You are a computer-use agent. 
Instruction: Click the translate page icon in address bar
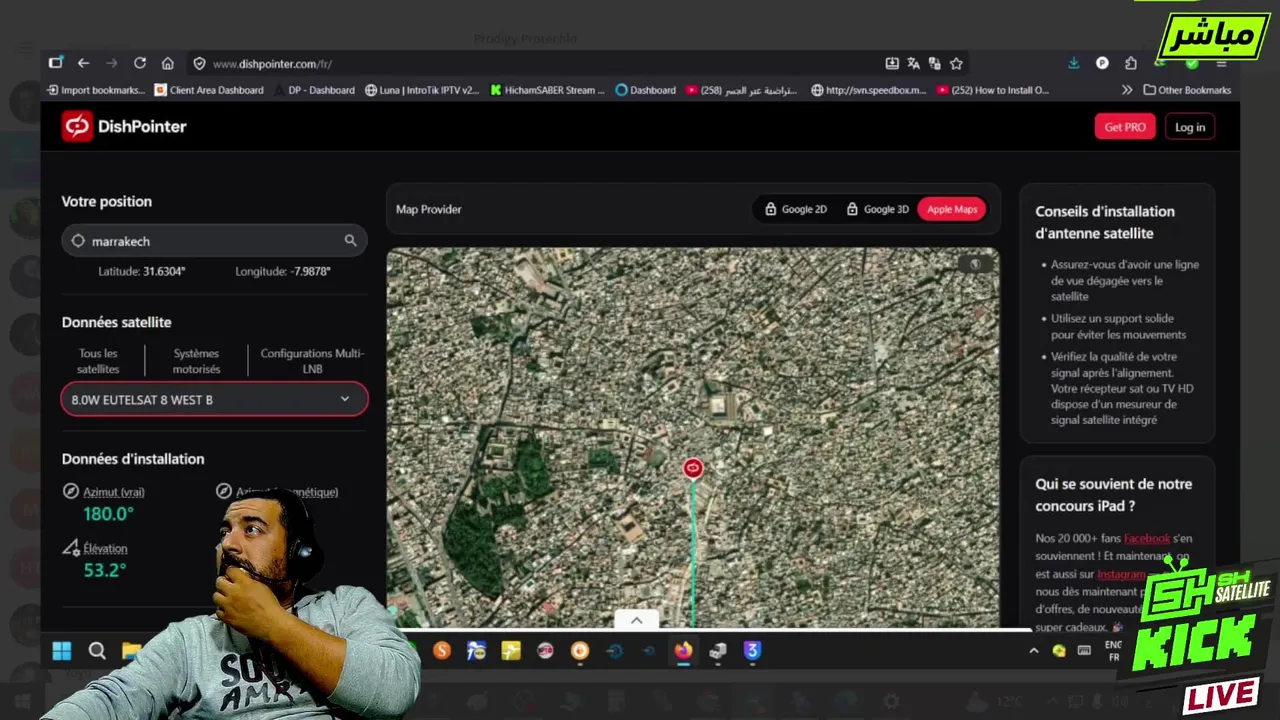tap(913, 63)
